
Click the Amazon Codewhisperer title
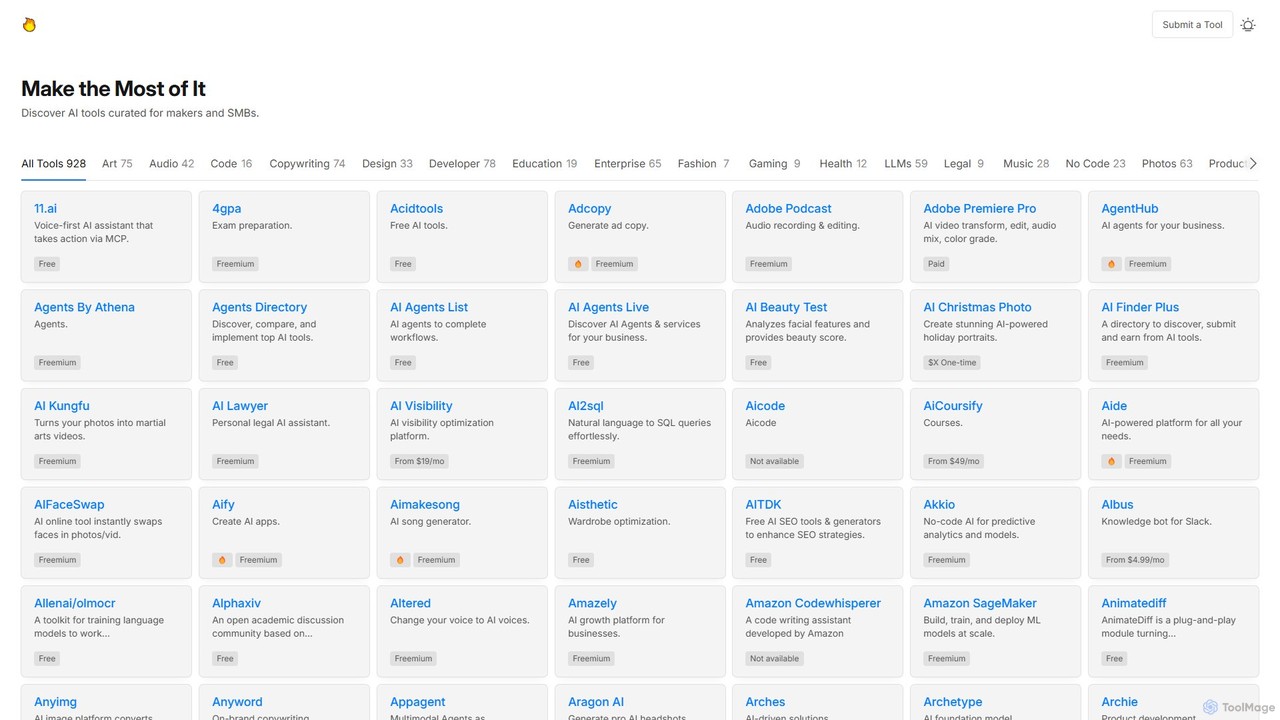click(813, 604)
